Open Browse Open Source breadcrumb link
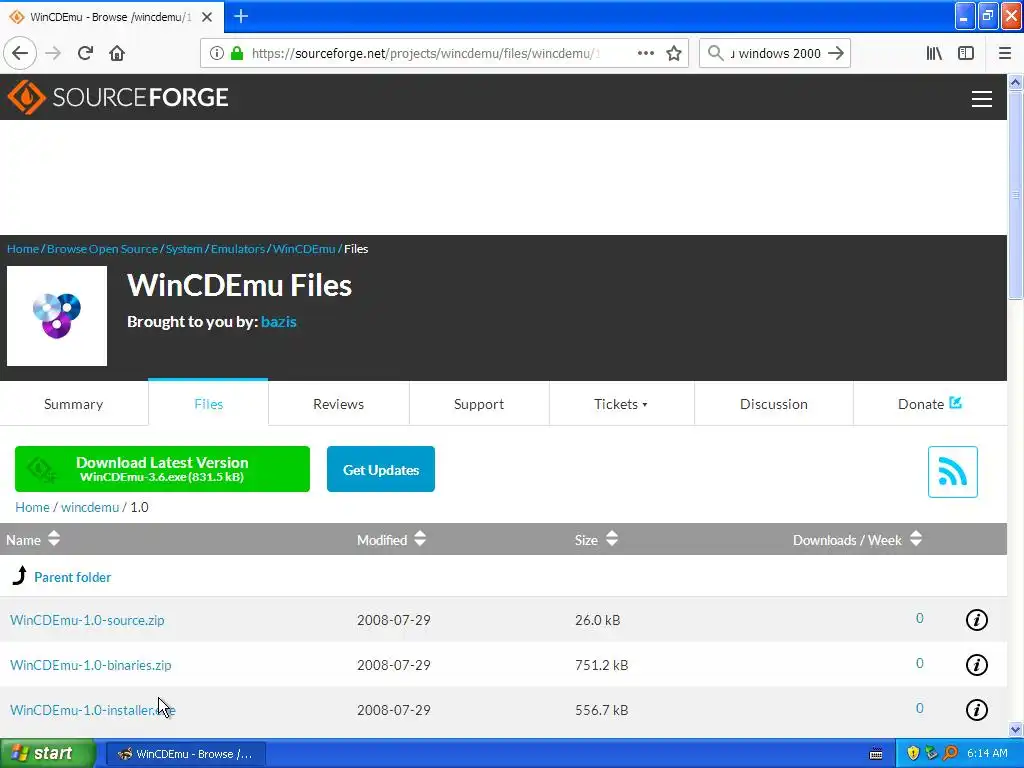Image resolution: width=1024 pixels, height=768 pixels. tap(103, 249)
